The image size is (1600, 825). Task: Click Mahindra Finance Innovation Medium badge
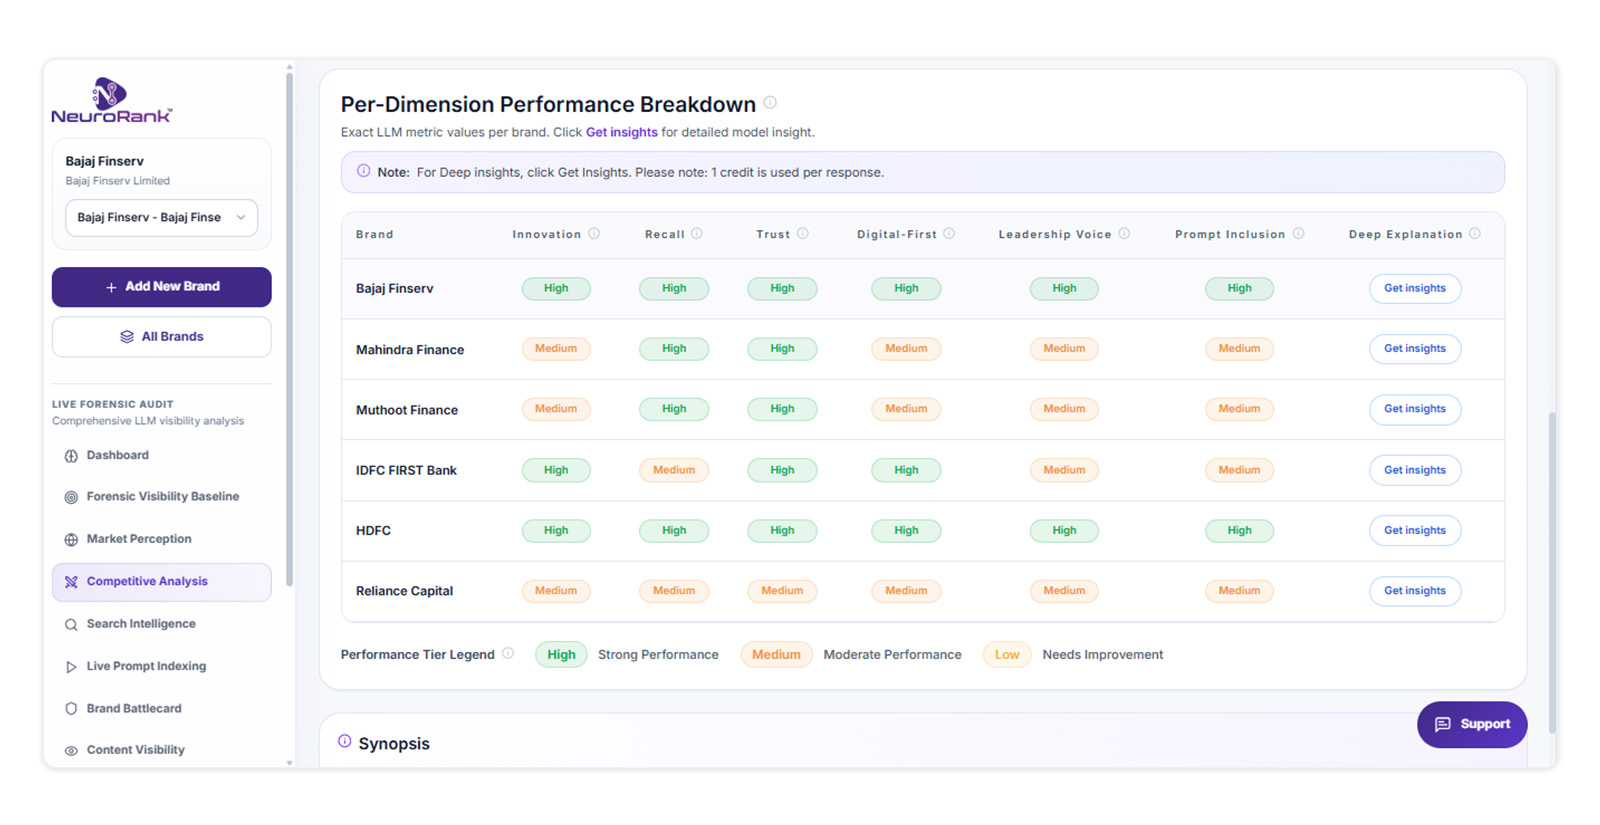click(x=556, y=349)
